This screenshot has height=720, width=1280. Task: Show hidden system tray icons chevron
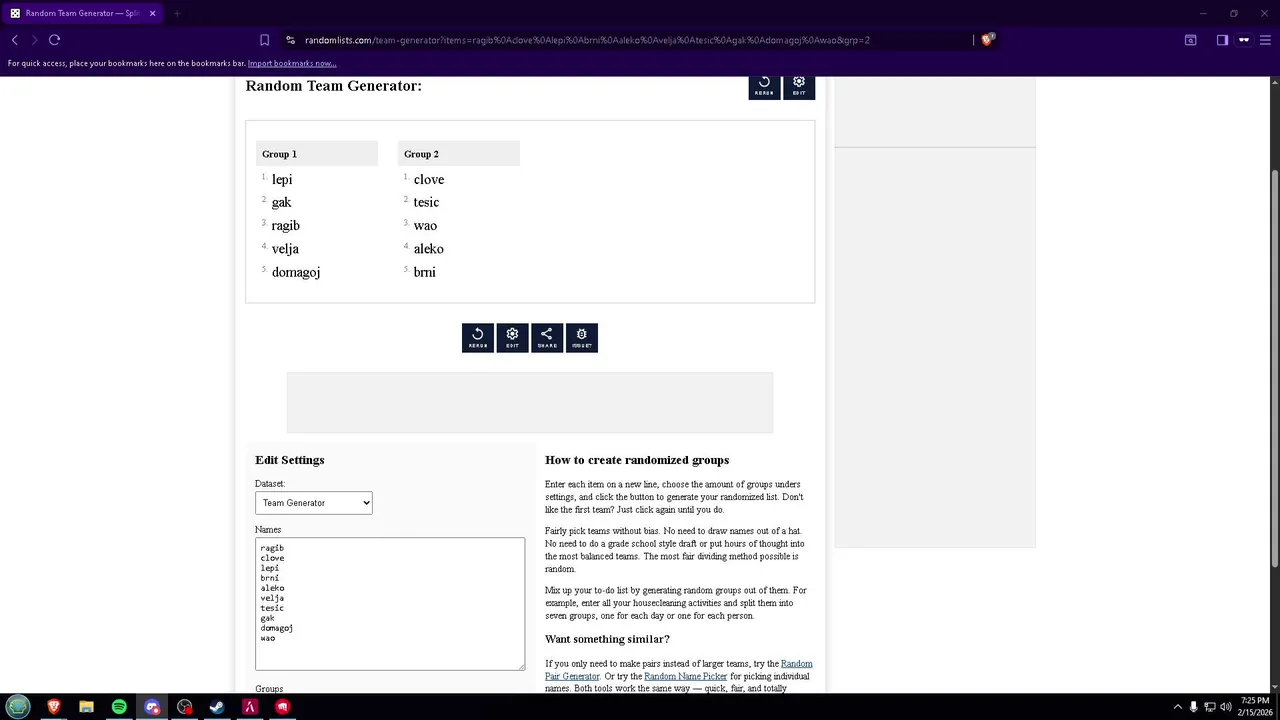point(1177,707)
